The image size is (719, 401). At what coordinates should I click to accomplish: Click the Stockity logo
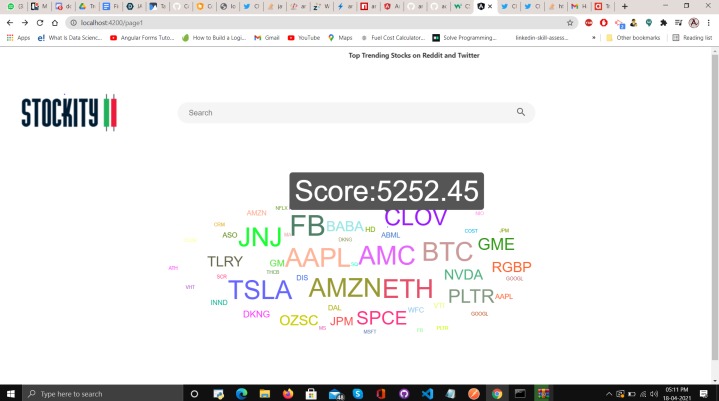69,112
